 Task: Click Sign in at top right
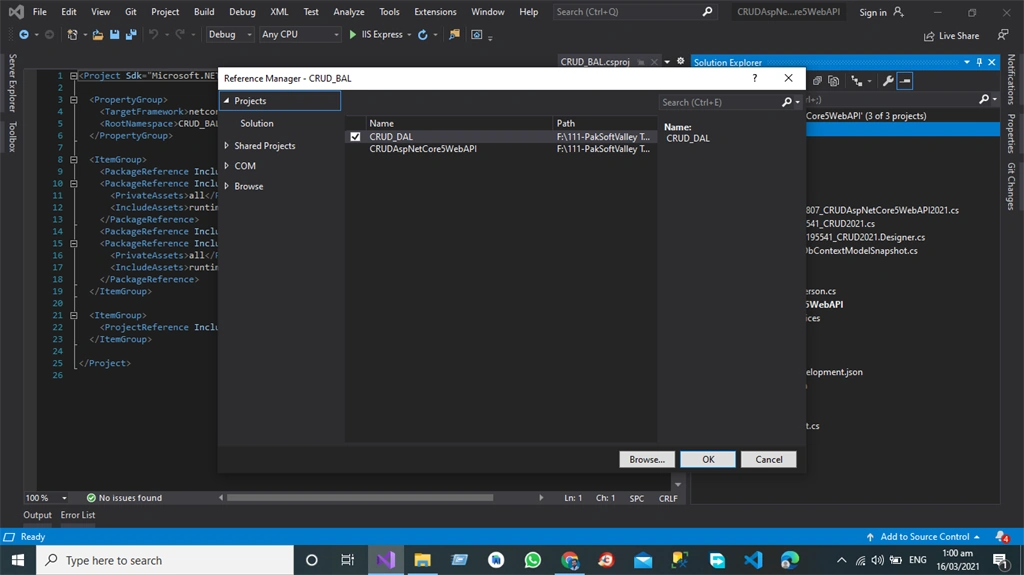click(x=881, y=12)
